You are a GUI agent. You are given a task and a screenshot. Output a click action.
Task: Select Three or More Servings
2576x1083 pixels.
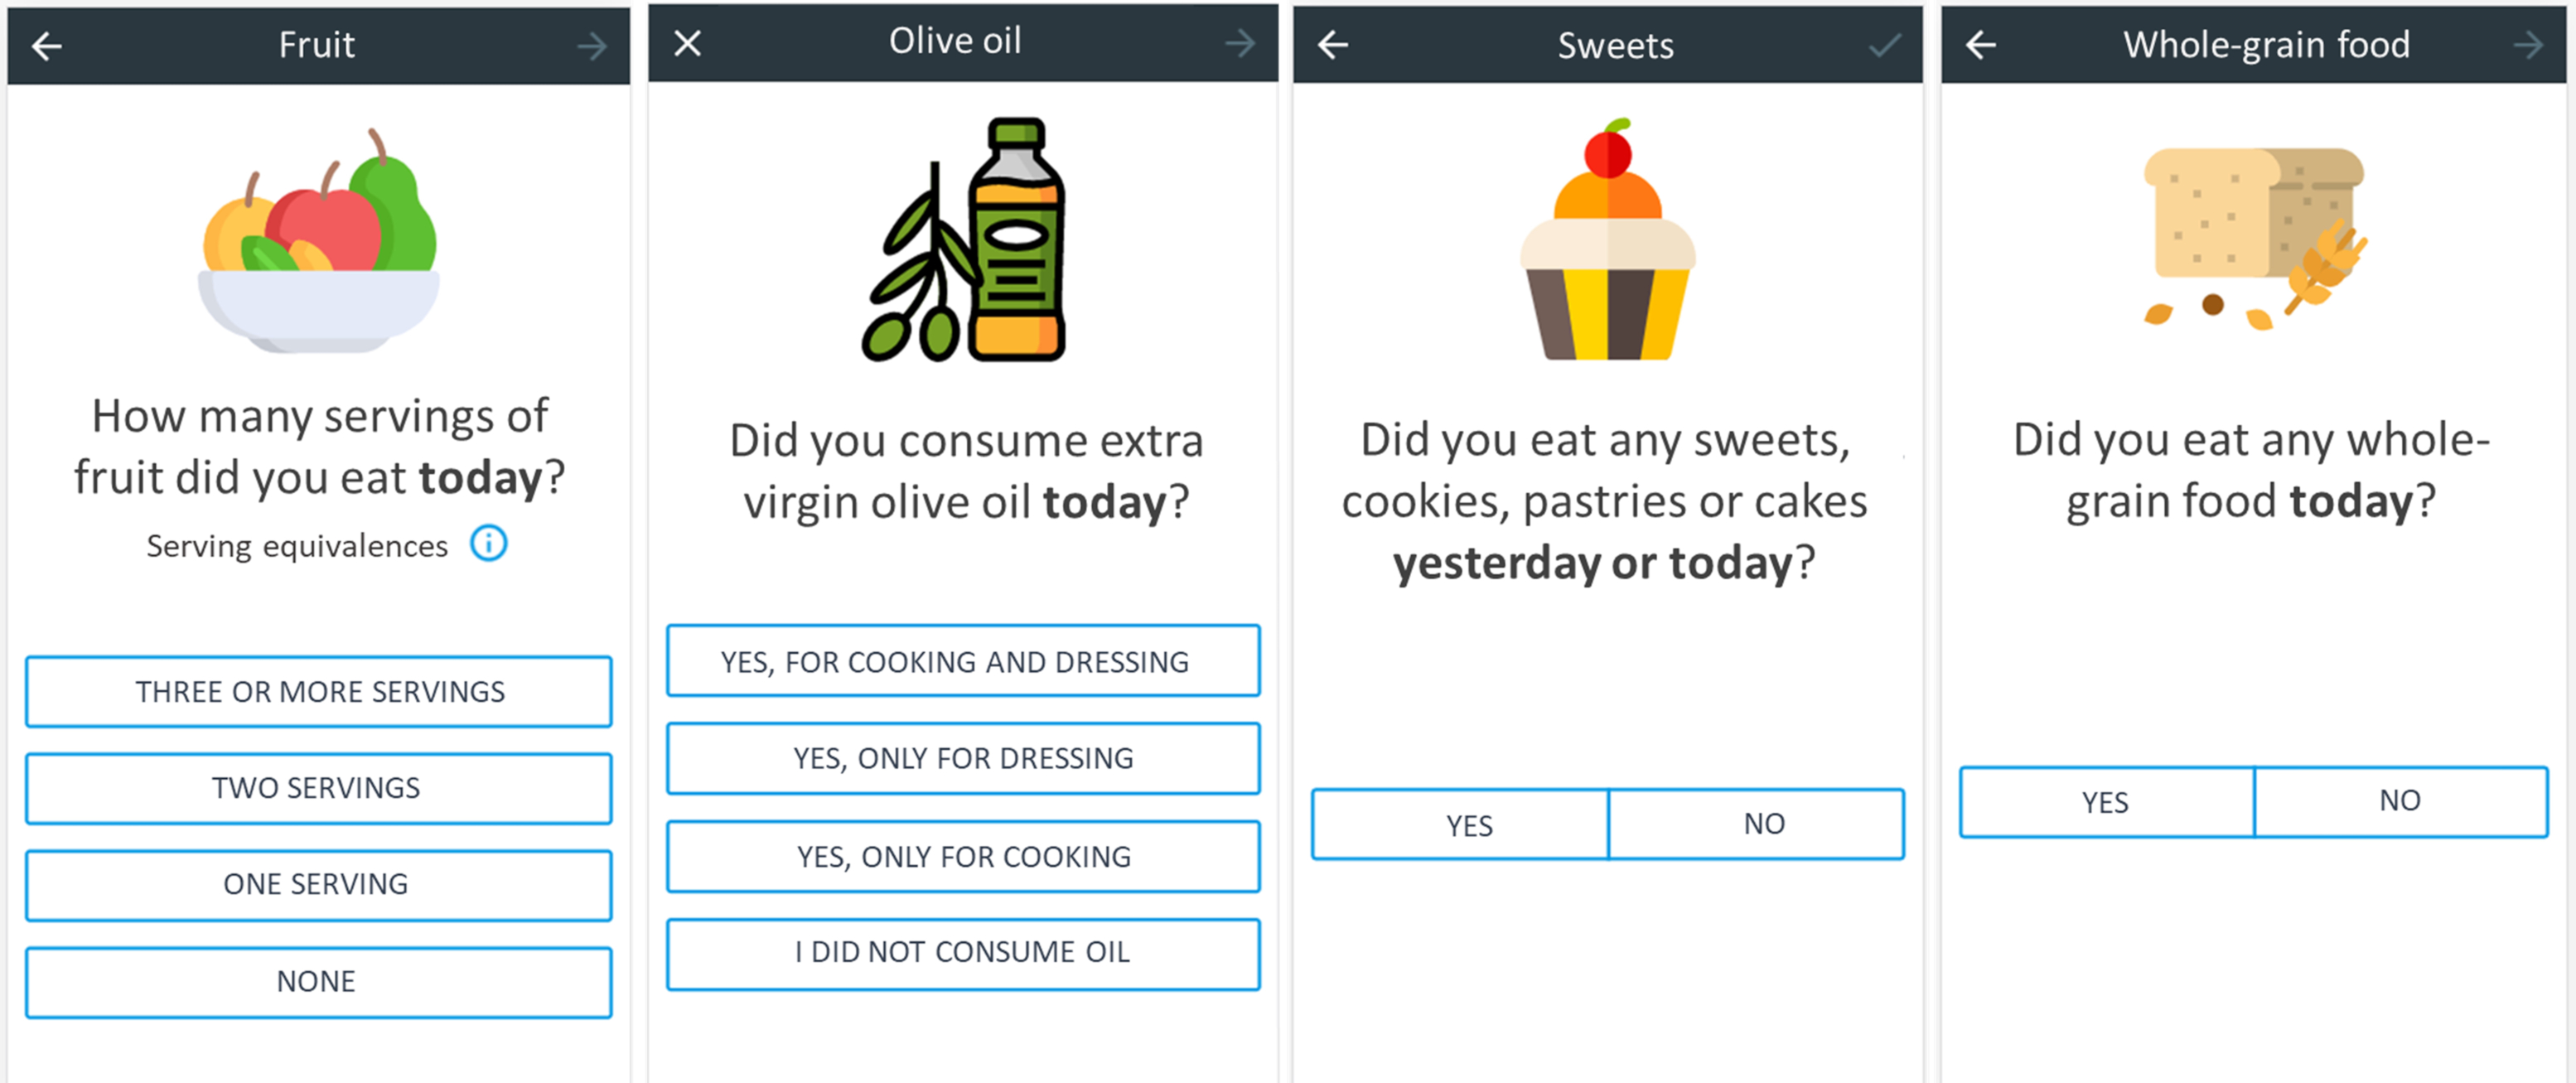[319, 691]
